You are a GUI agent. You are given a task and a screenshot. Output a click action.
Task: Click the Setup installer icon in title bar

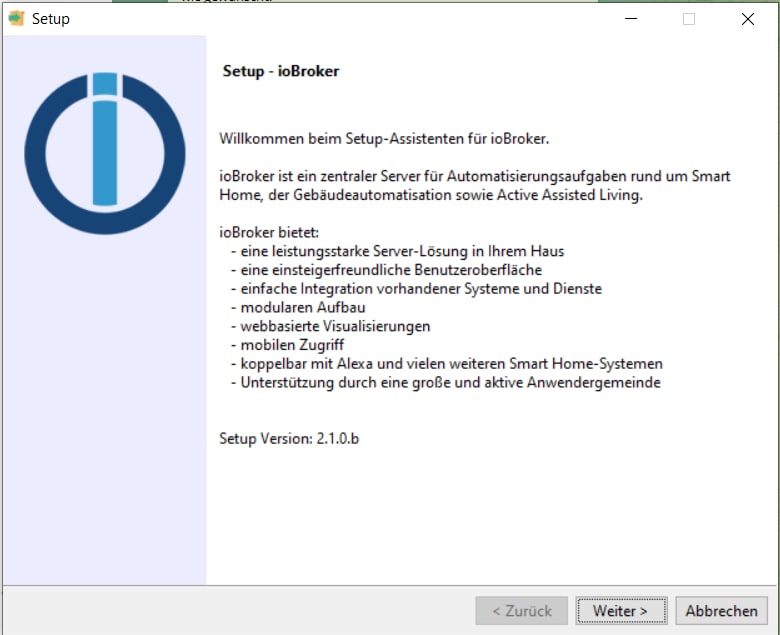pyautogui.click(x=16, y=18)
